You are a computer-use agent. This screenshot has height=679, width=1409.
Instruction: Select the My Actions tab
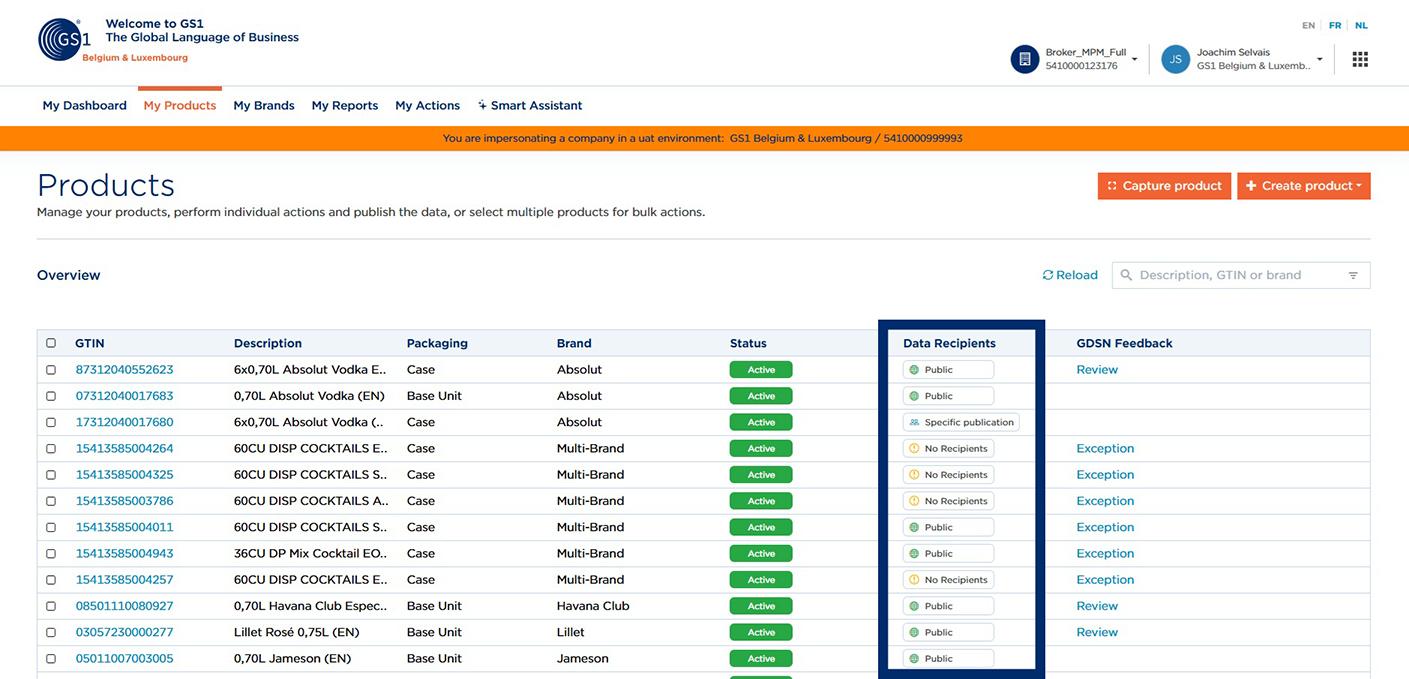(x=428, y=105)
